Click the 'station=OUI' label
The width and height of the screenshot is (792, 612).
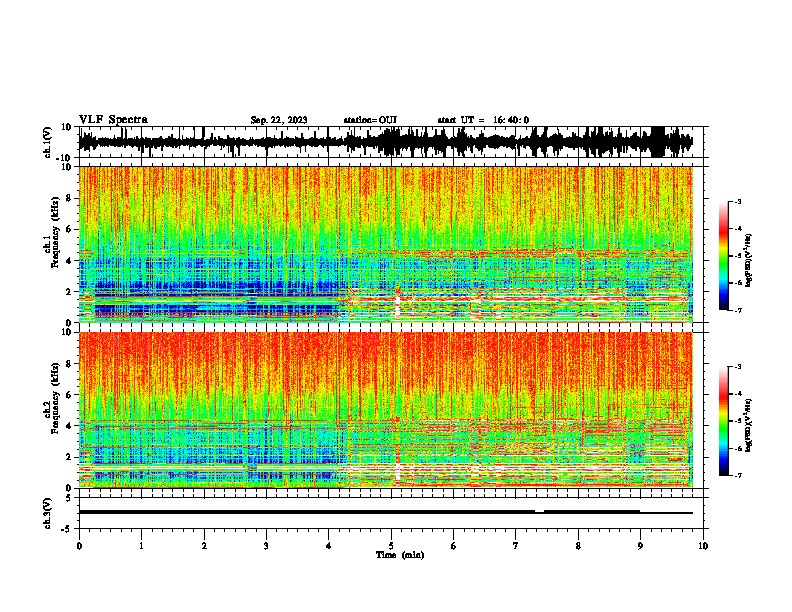tap(370, 120)
